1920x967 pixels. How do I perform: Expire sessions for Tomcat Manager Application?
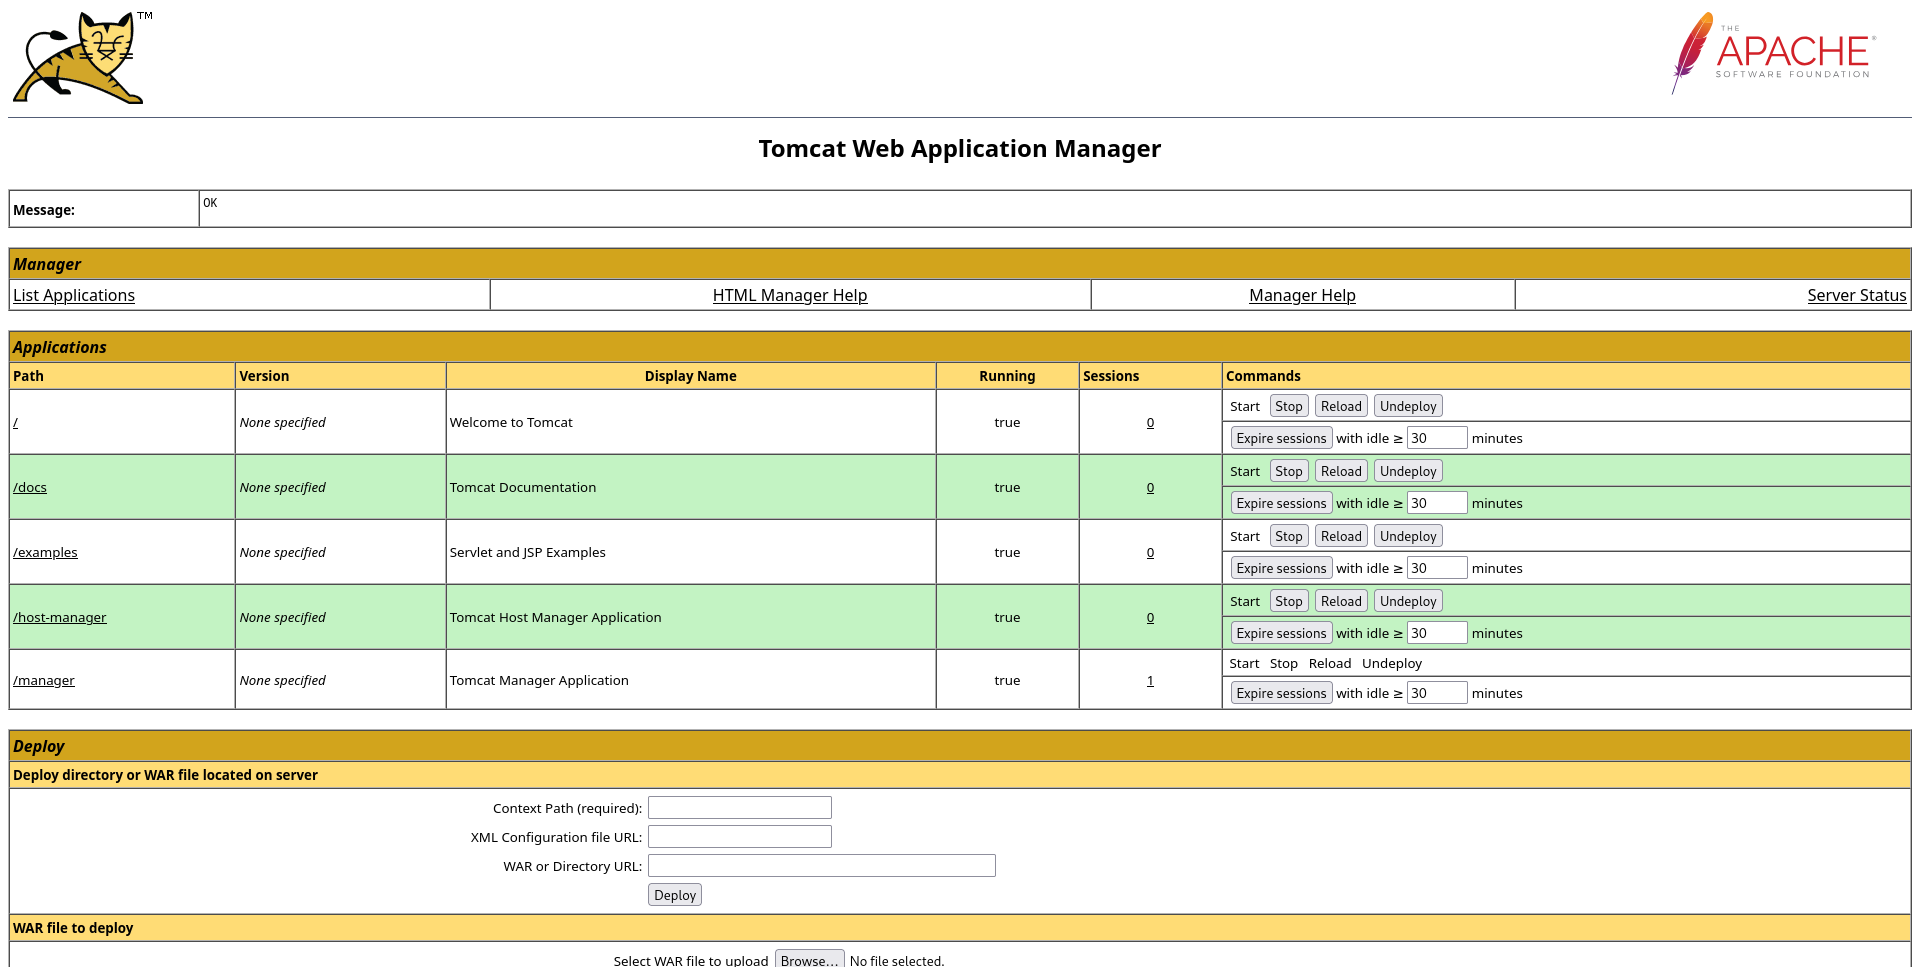coord(1281,693)
